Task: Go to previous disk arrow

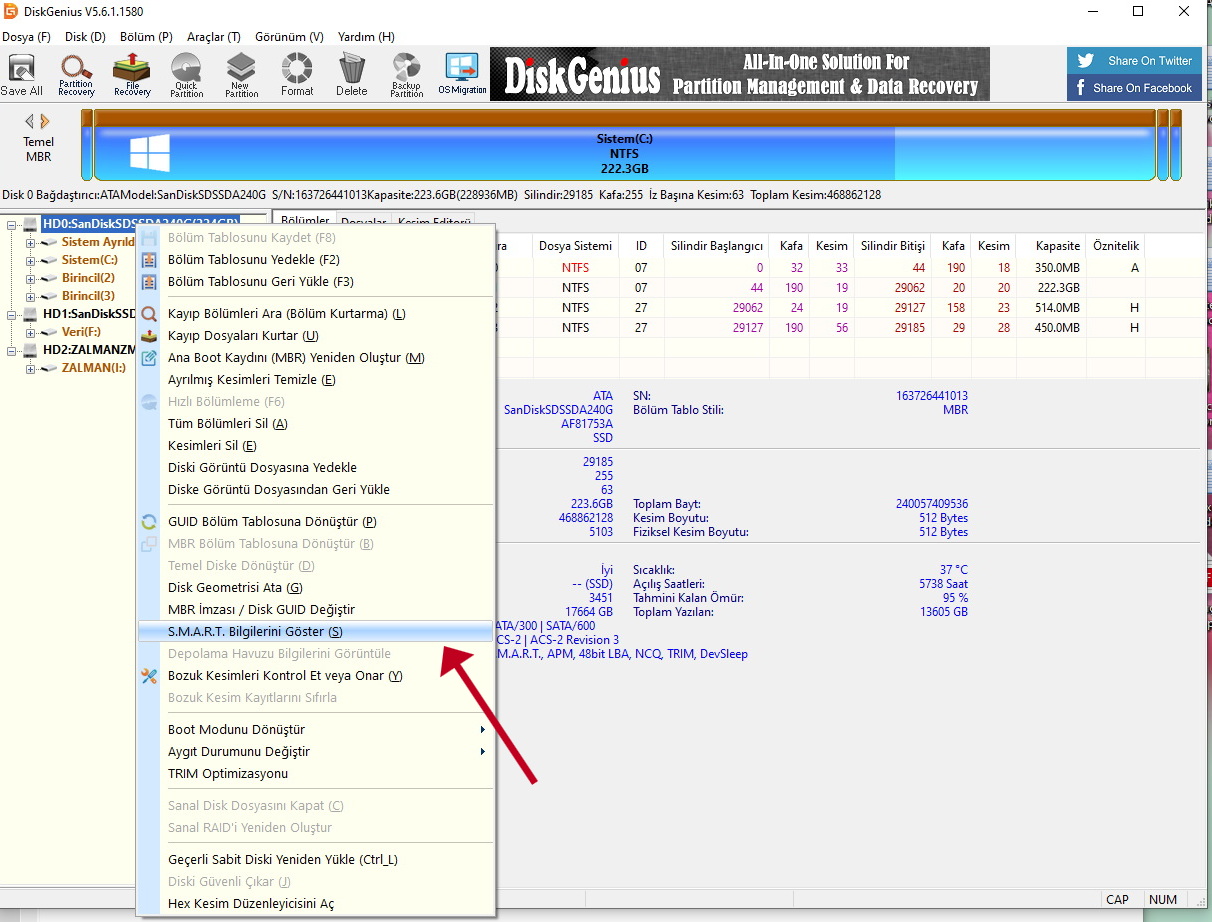Action: [29, 121]
